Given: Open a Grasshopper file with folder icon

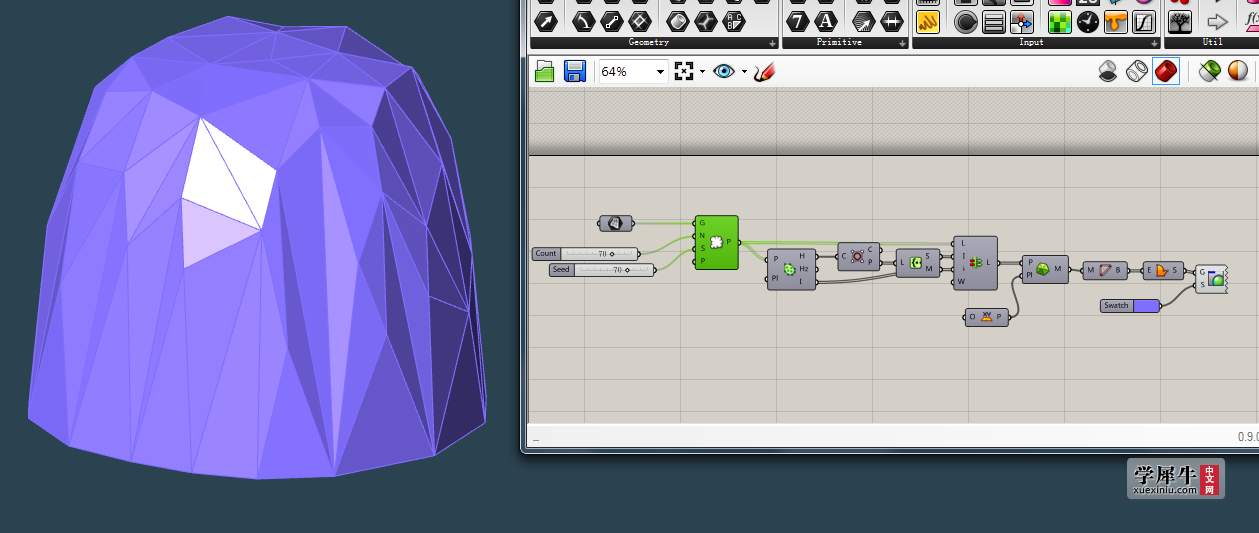Looking at the screenshot, I should coord(545,71).
